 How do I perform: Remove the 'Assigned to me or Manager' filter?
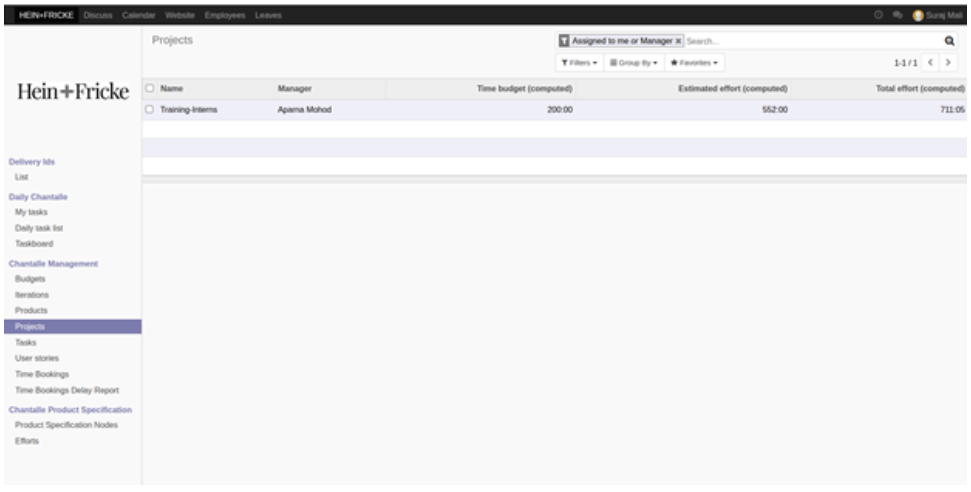[x=677, y=41]
